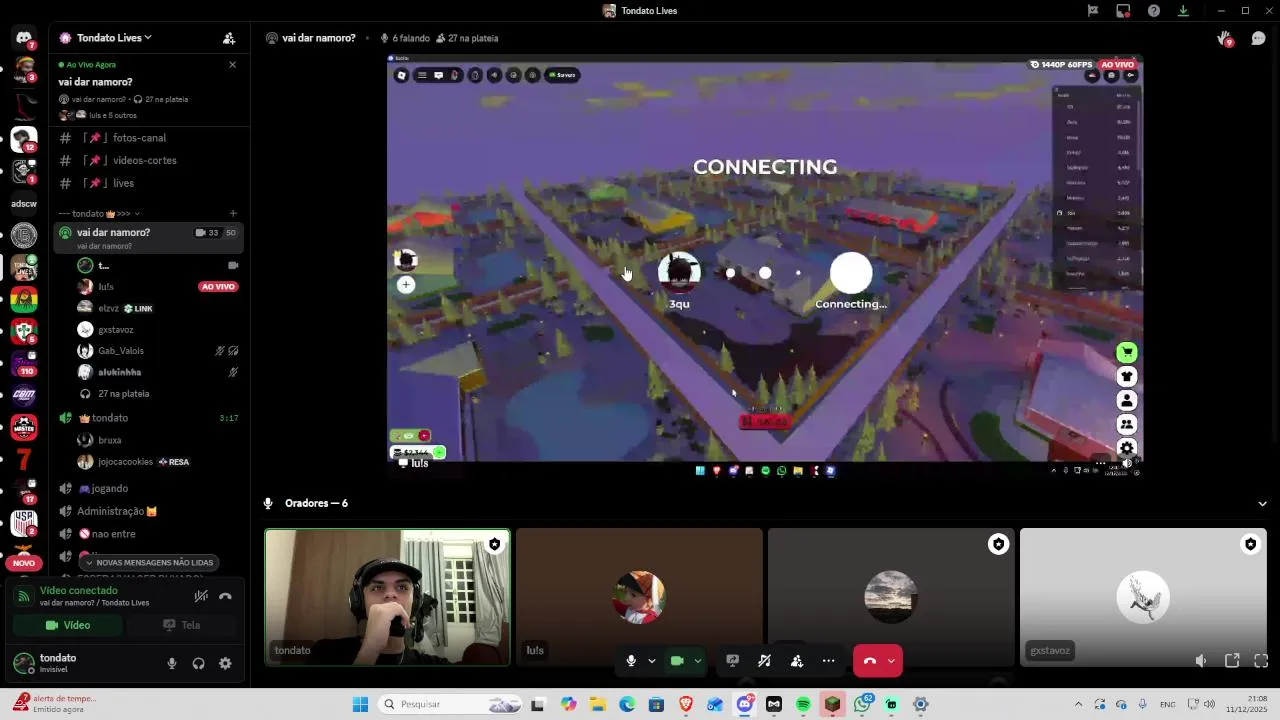The image size is (1280, 720).
Task: Open disconnect options dropdown arrow
Action: click(x=891, y=661)
